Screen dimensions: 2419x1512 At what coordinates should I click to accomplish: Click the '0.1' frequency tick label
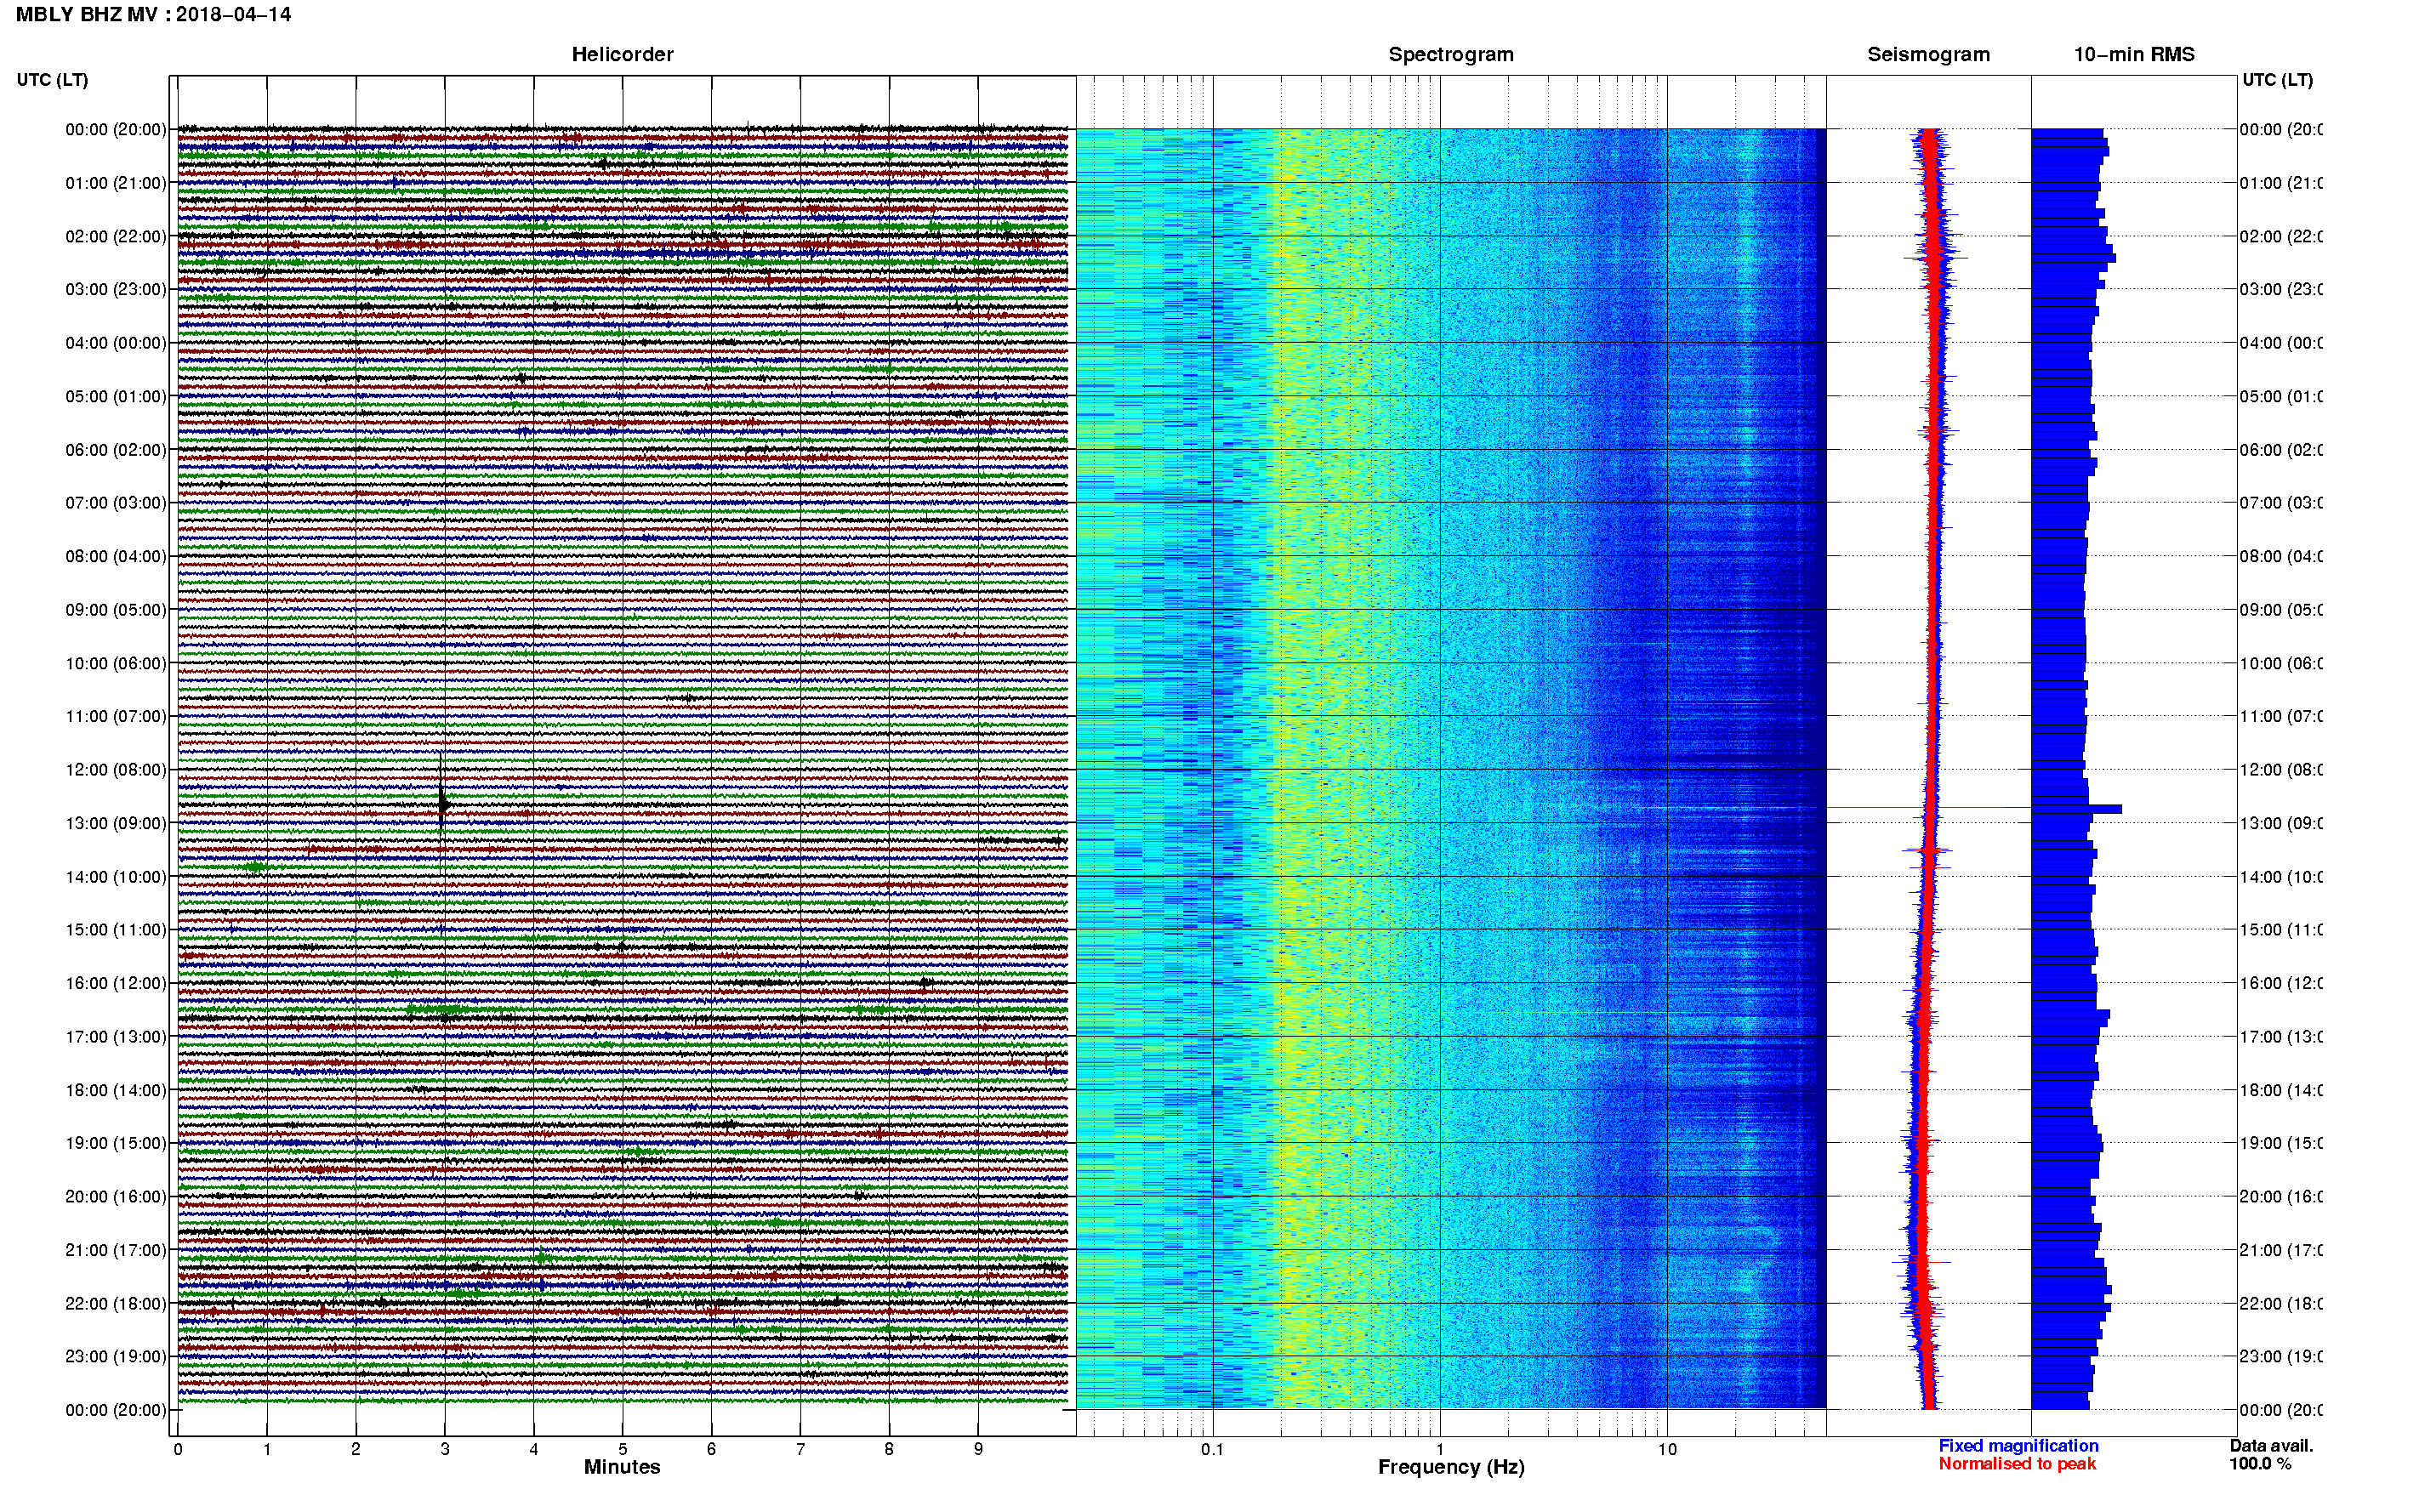pos(1212,1449)
